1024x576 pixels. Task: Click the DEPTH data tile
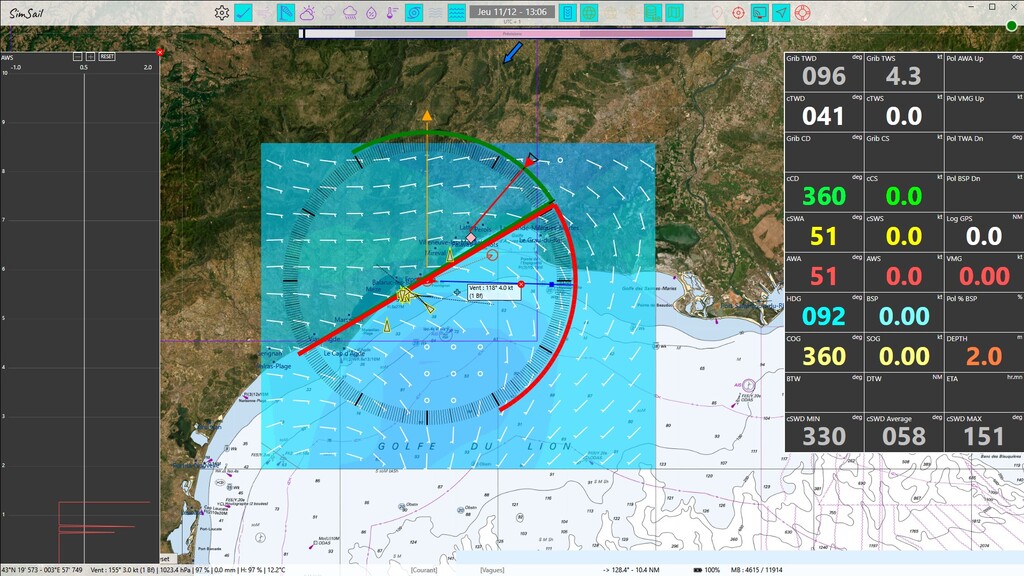[x=983, y=350]
